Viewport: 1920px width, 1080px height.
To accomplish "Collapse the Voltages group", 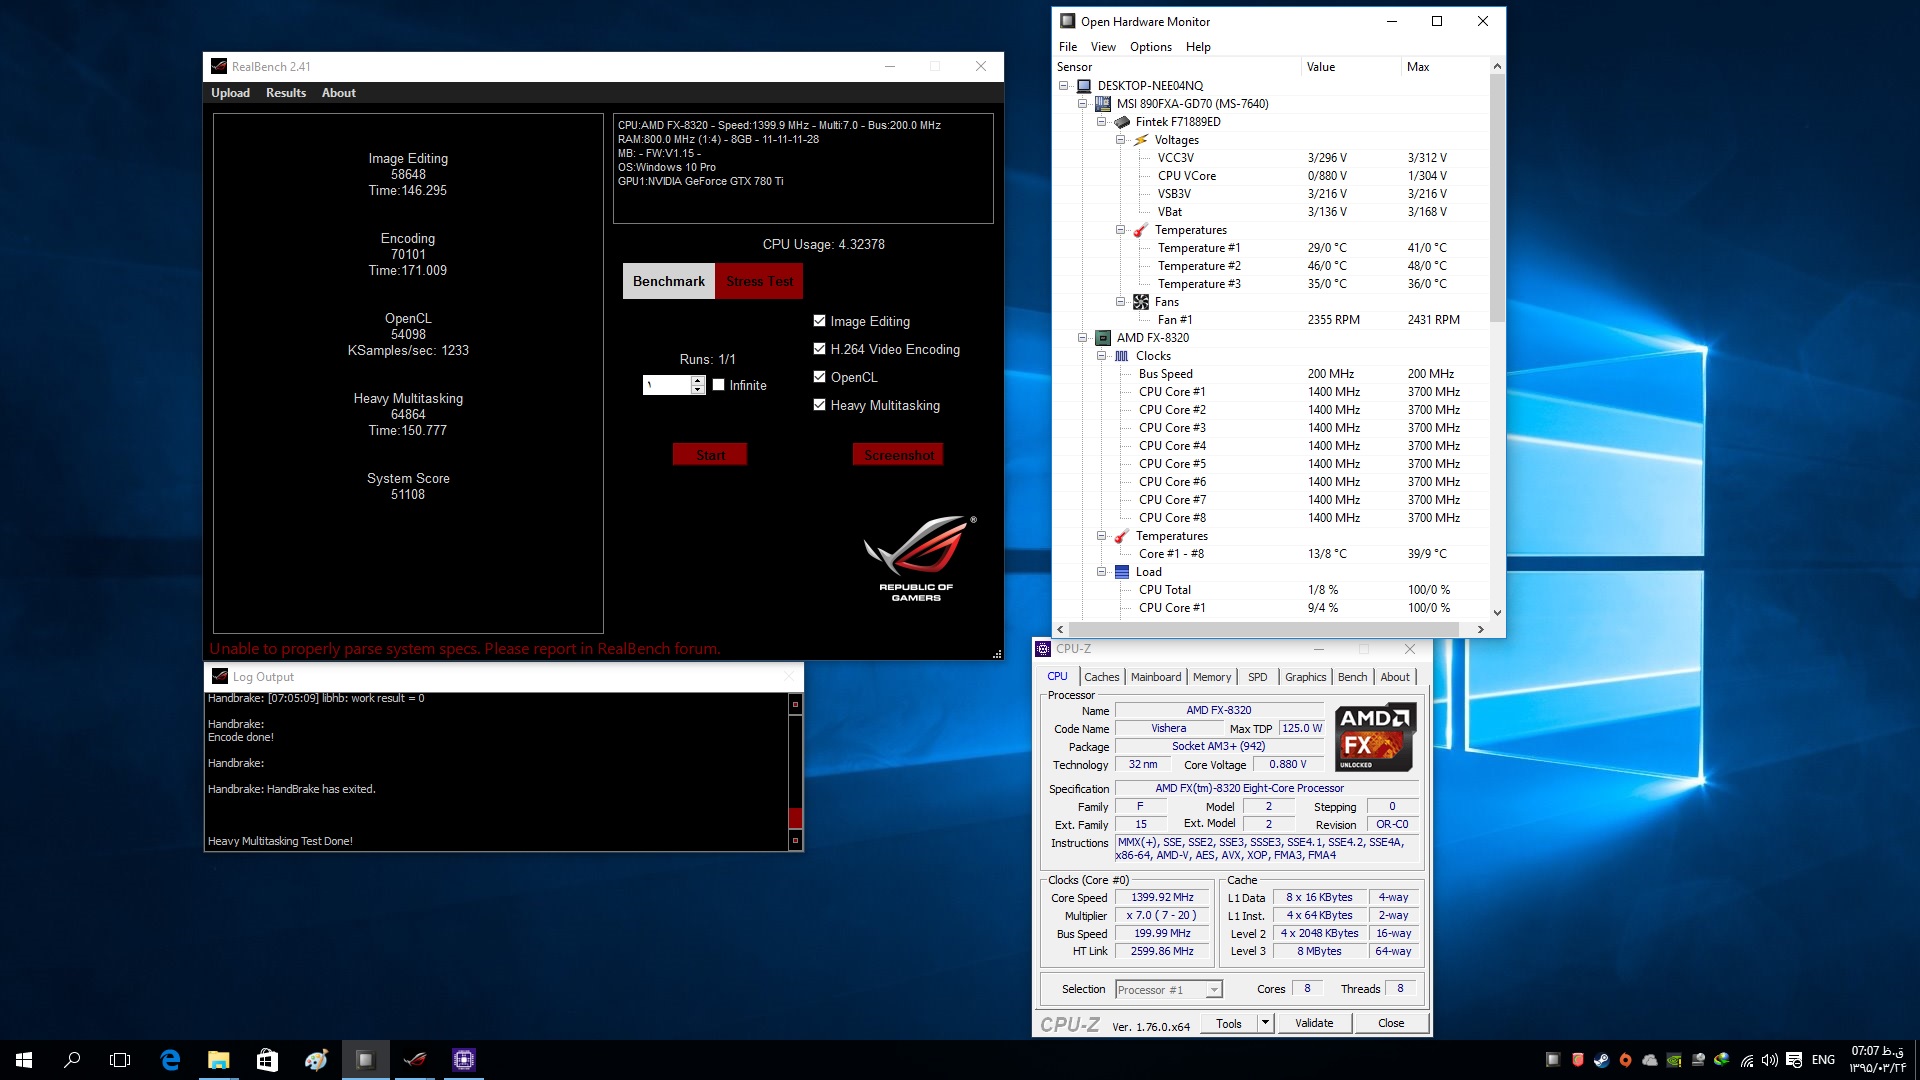I will pyautogui.click(x=1121, y=140).
